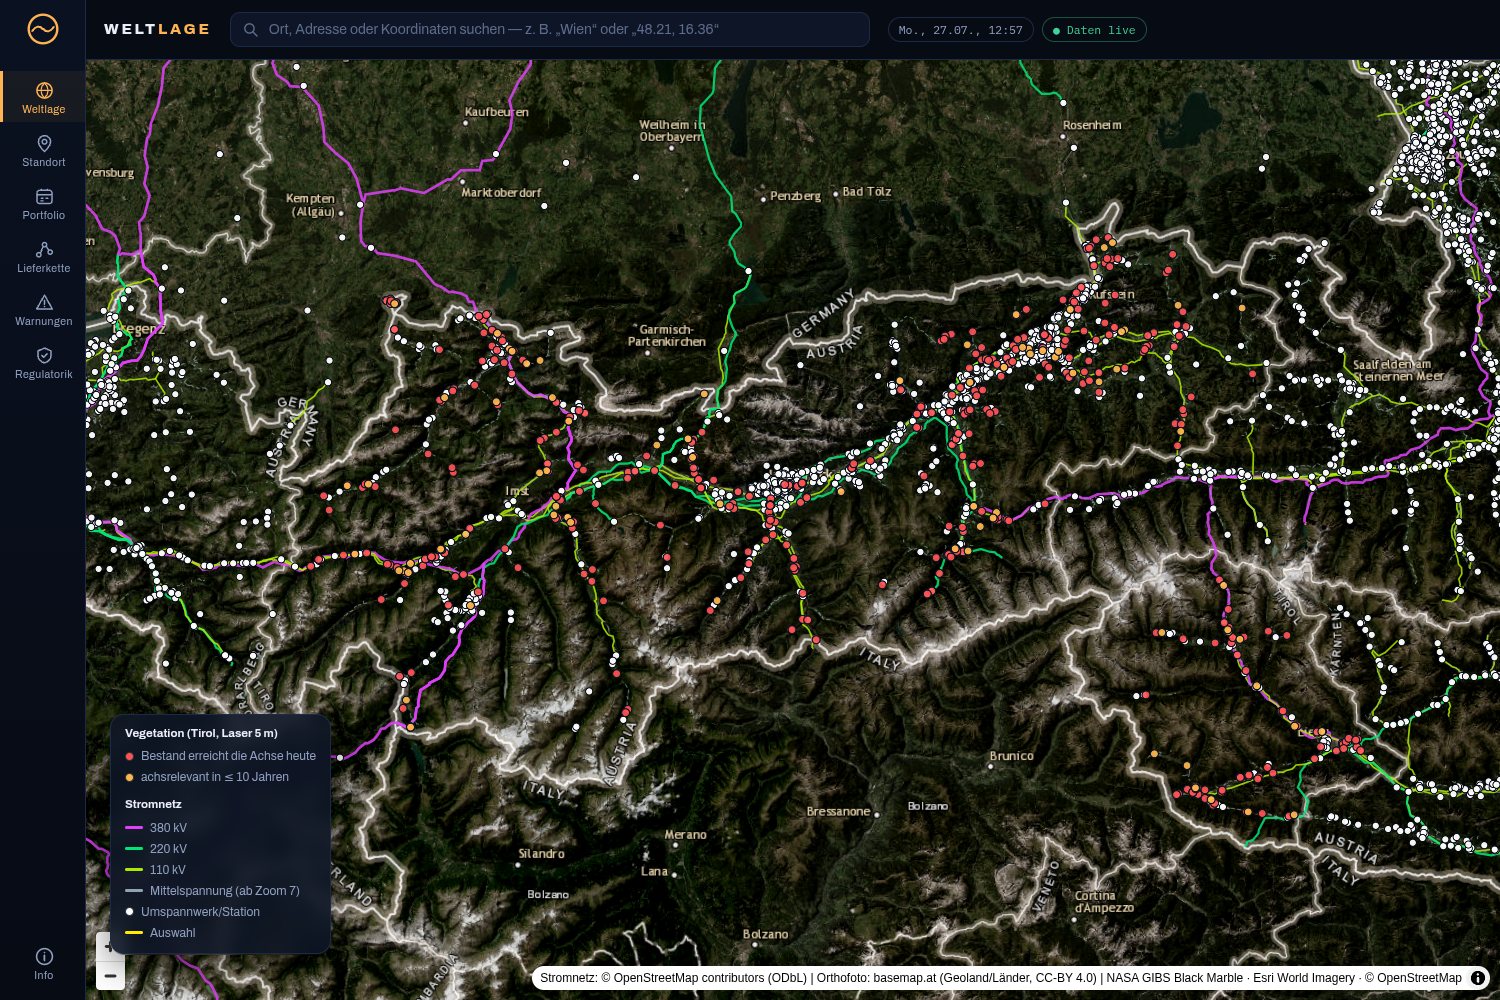1500x1000 pixels.
Task: Open the Standort pin icon
Action: pos(44,144)
